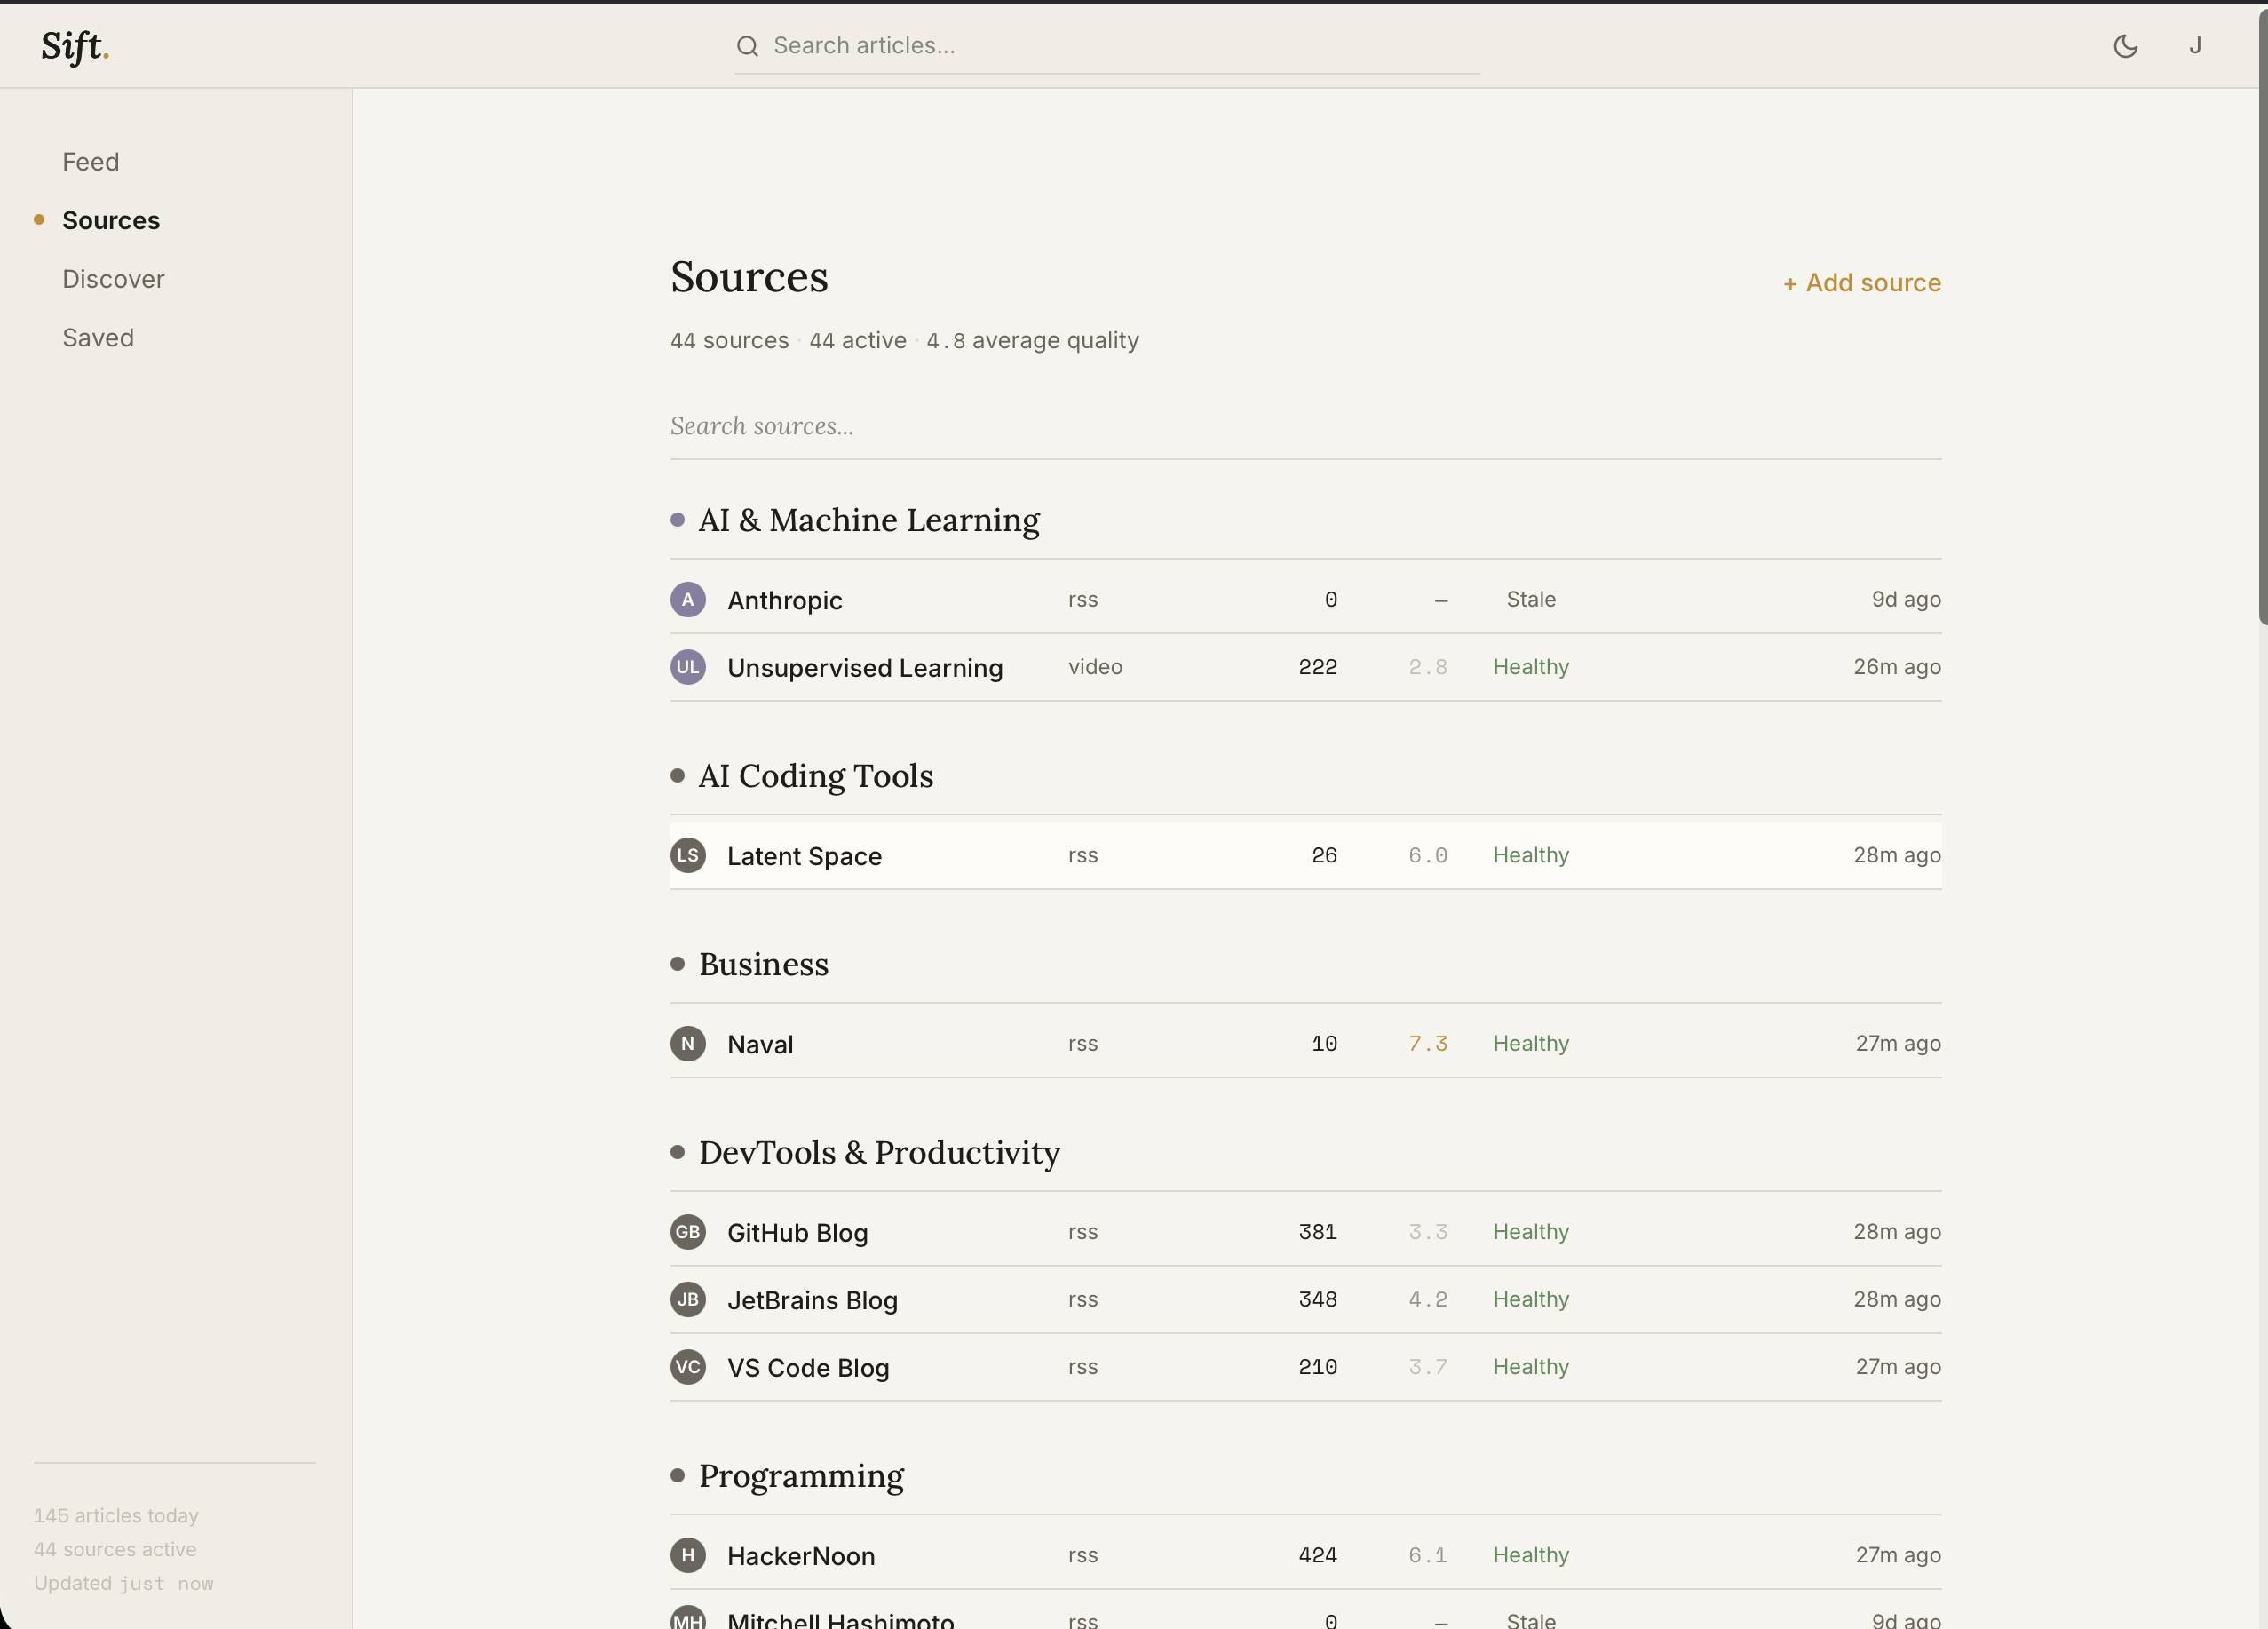The width and height of the screenshot is (2268, 1629).
Task: Switch to the Discover page
Action: (113, 278)
